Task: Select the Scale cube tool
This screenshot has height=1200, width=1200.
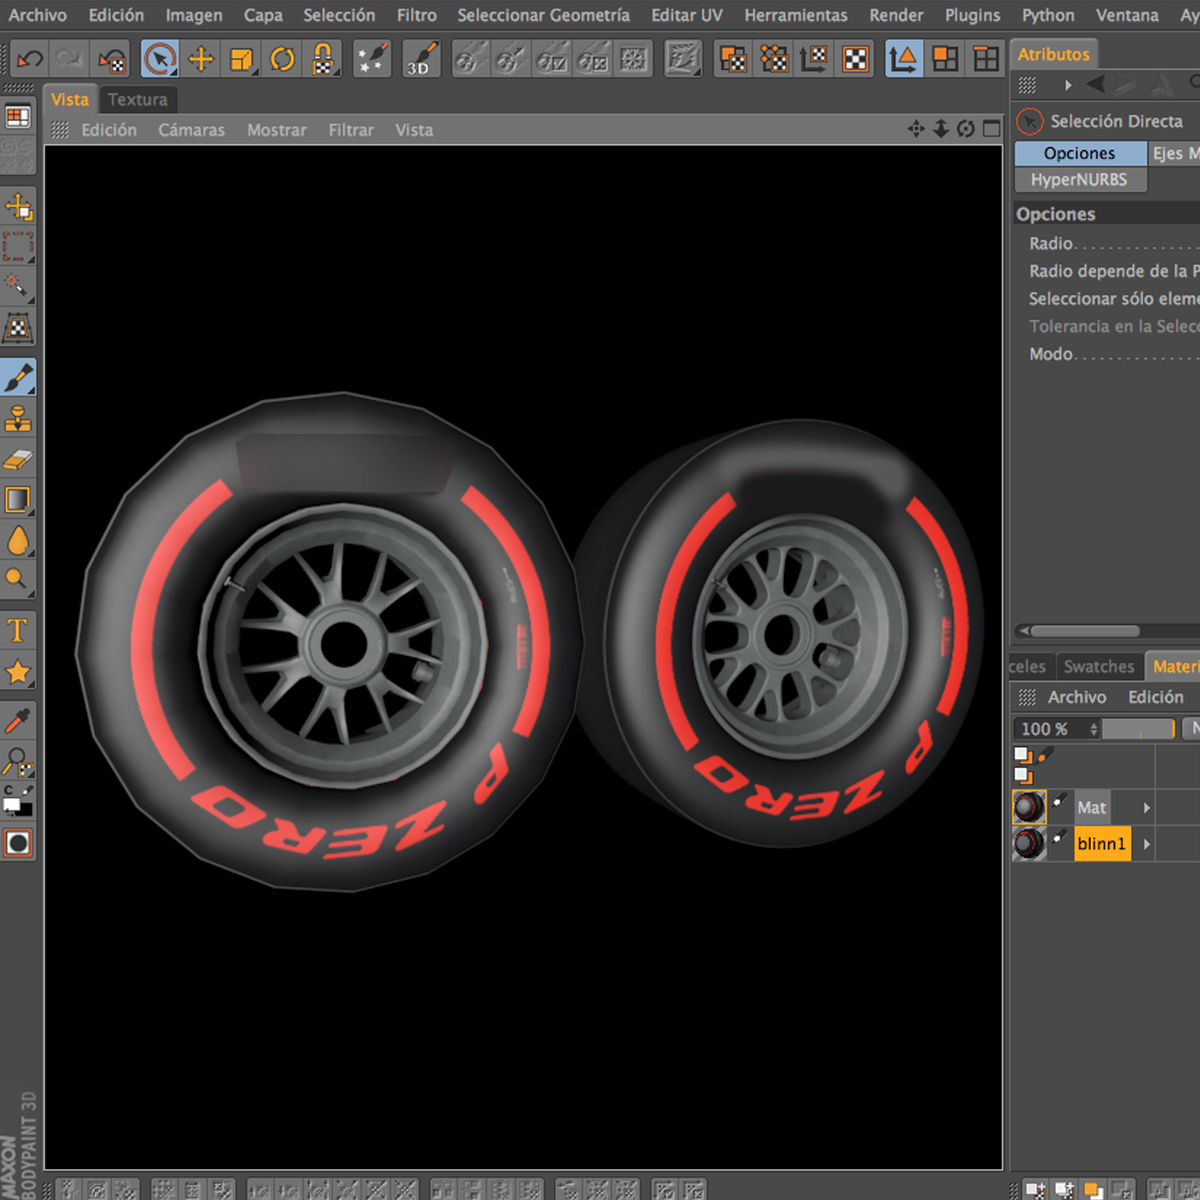Action: (x=241, y=60)
